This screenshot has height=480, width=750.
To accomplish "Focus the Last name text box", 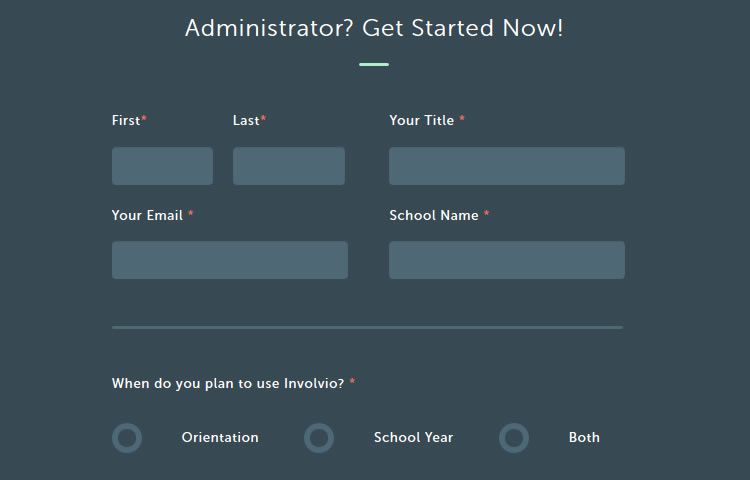I will click(x=288, y=166).
